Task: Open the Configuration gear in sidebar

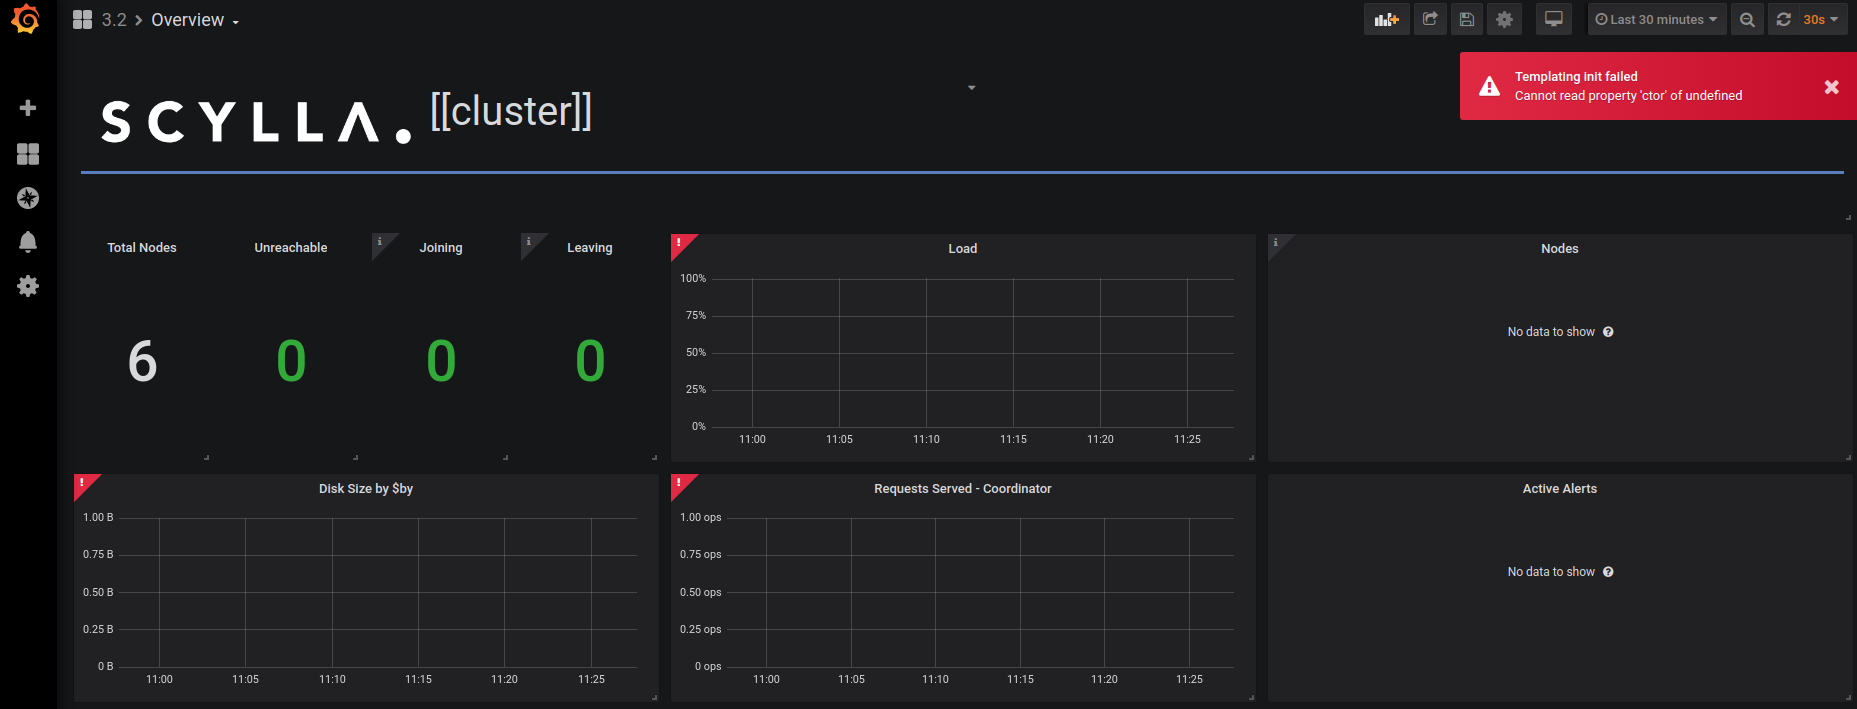Action: pyautogui.click(x=28, y=286)
